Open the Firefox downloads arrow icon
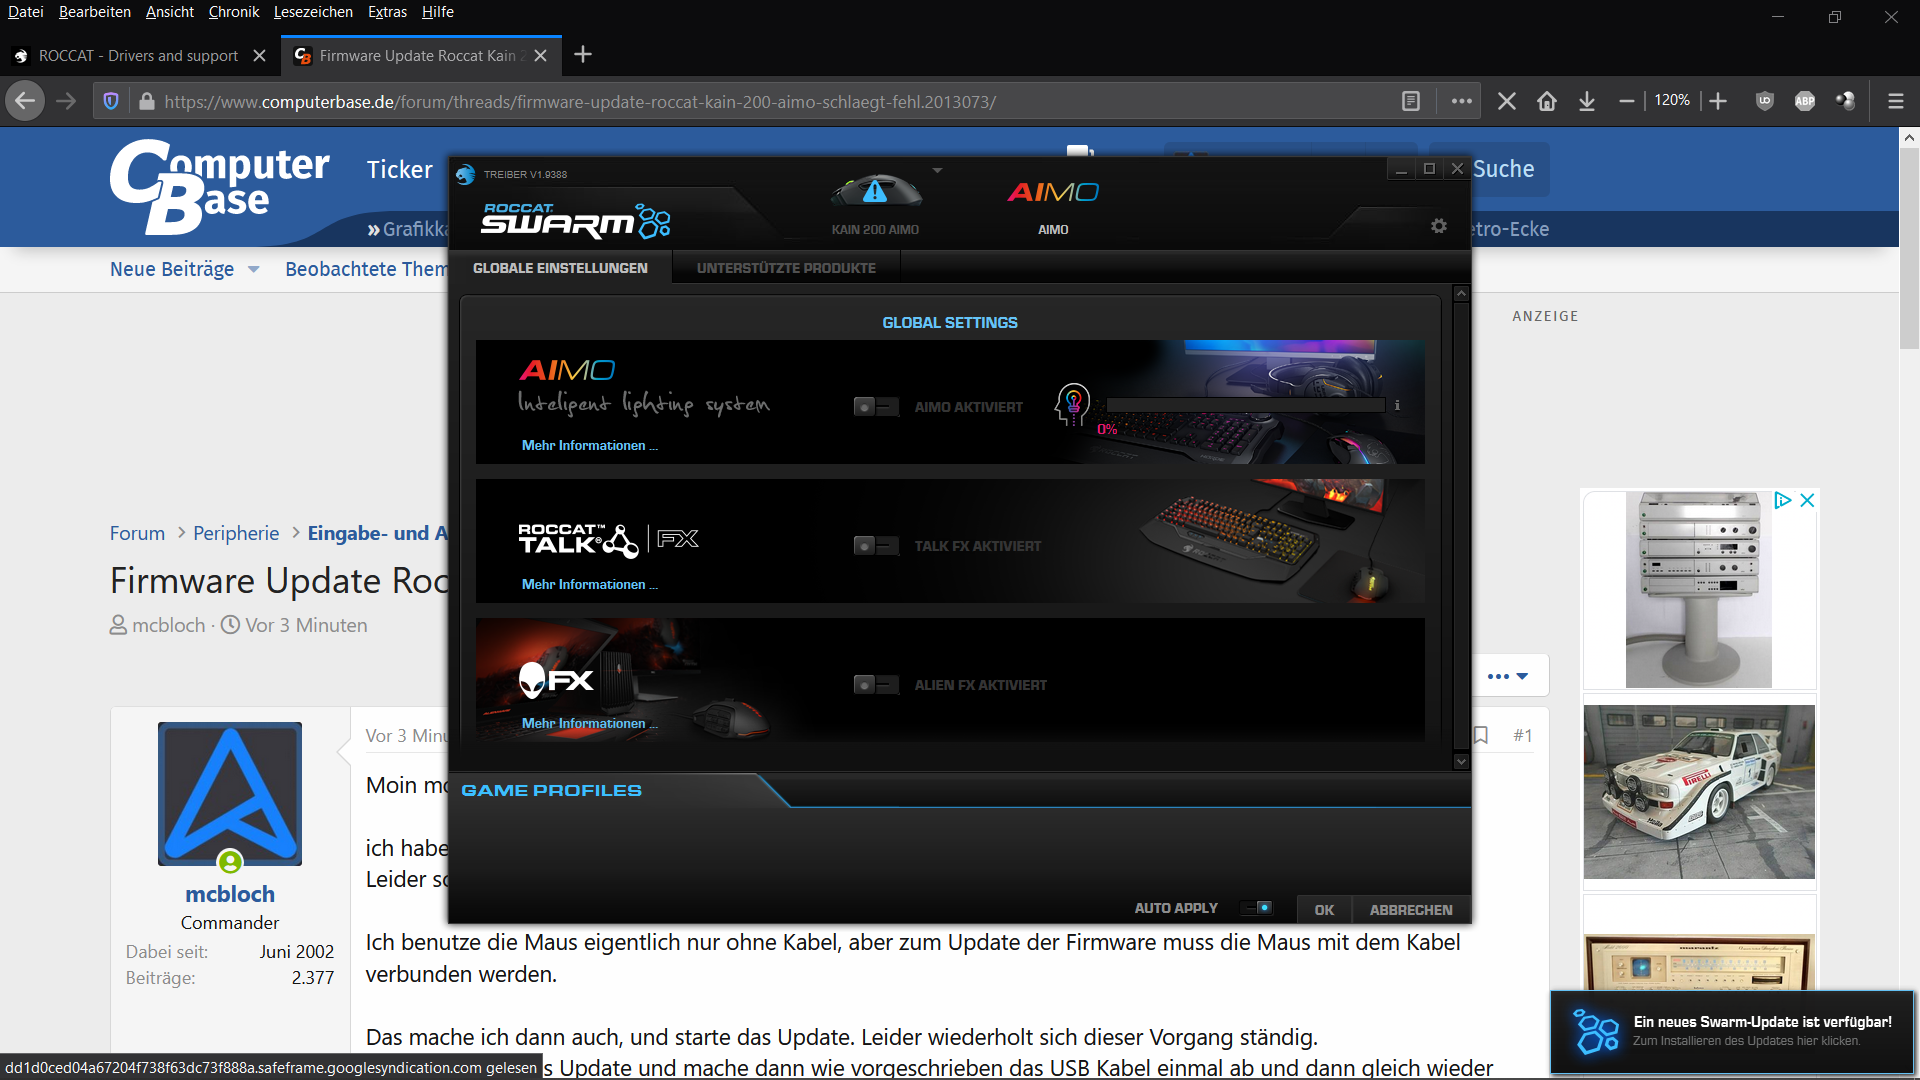 [x=1586, y=101]
